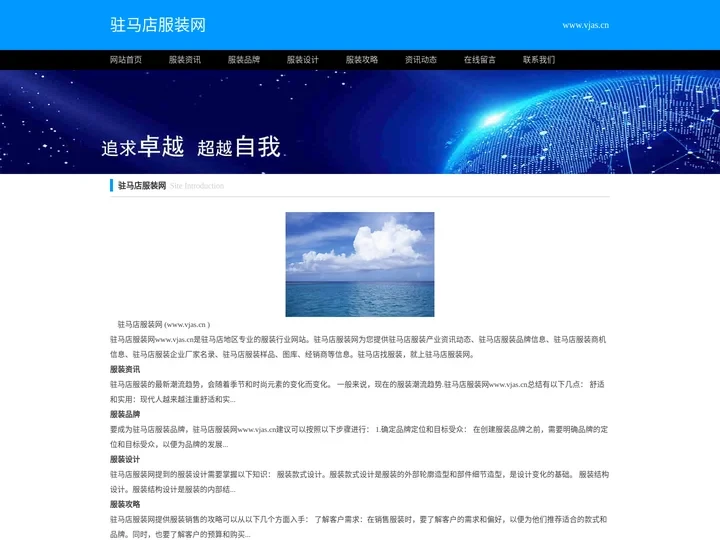This screenshot has width=720, height=540.
Task: Open the 资讯动态 navigation menu item
Action: click(x=421, y=60)
